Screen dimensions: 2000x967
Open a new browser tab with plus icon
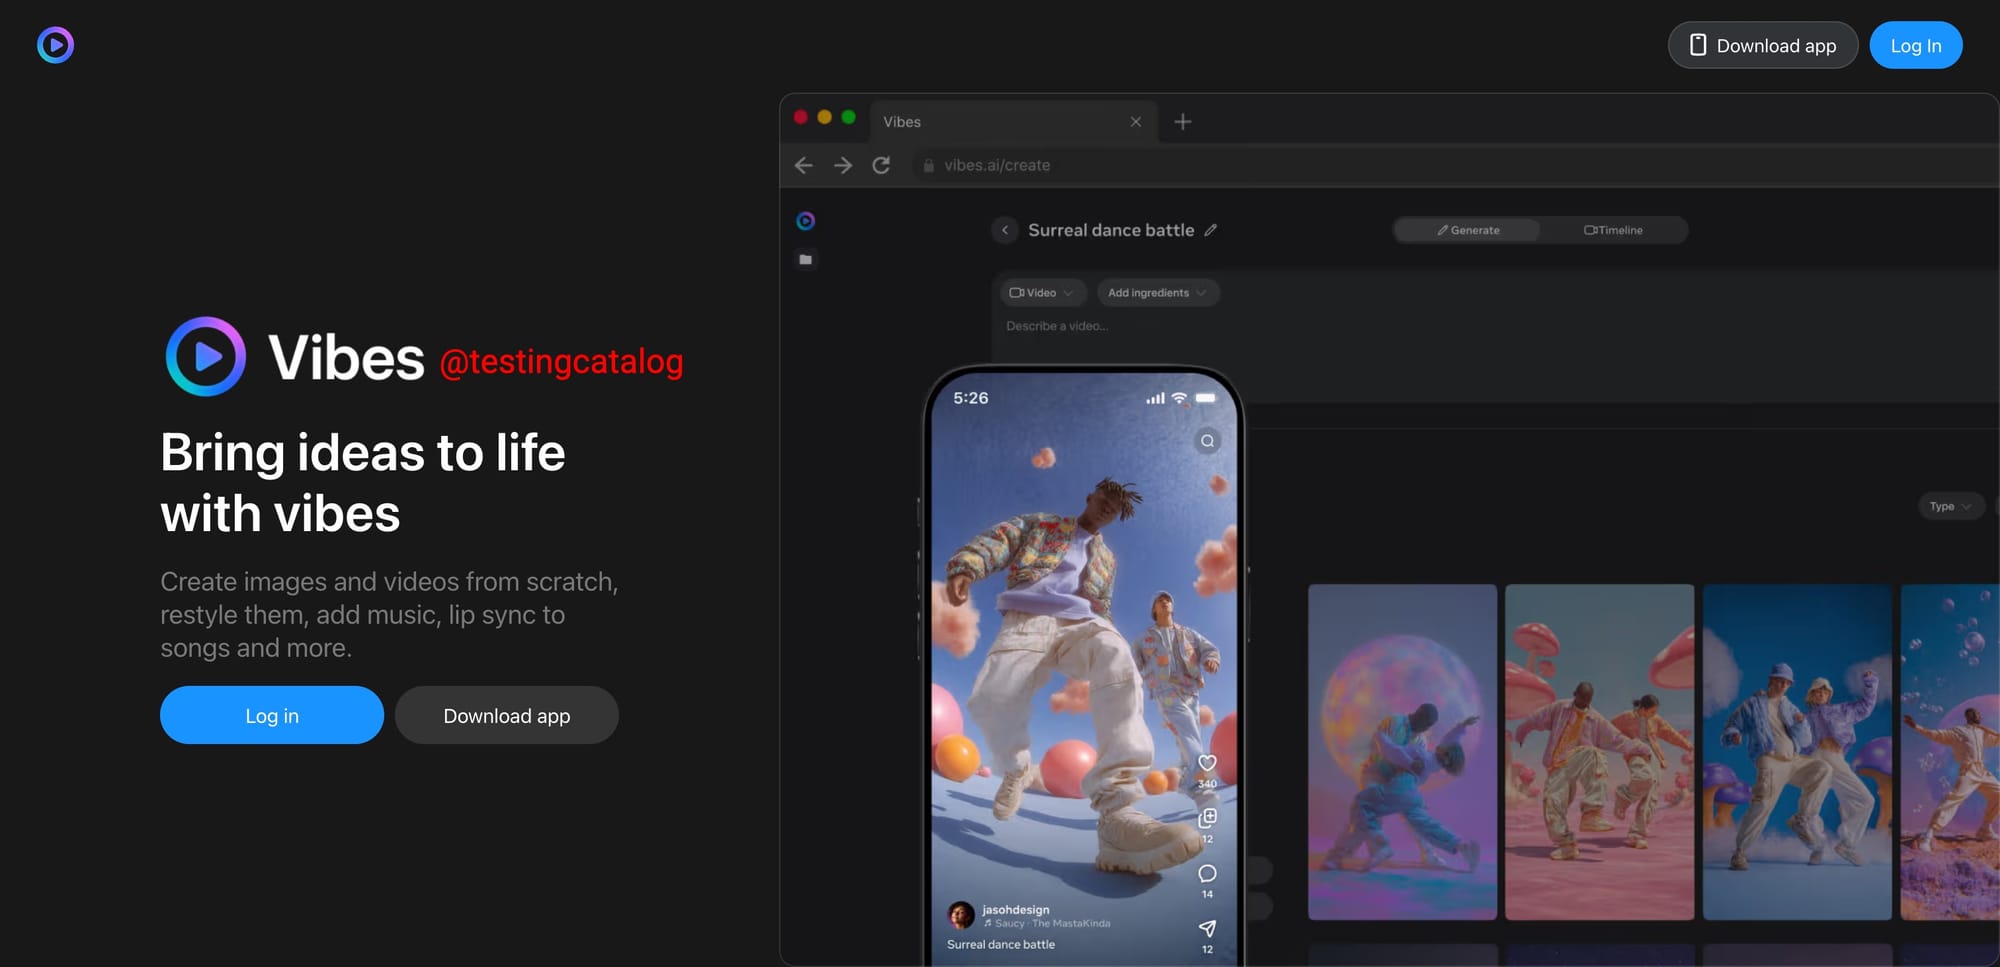1183,122
